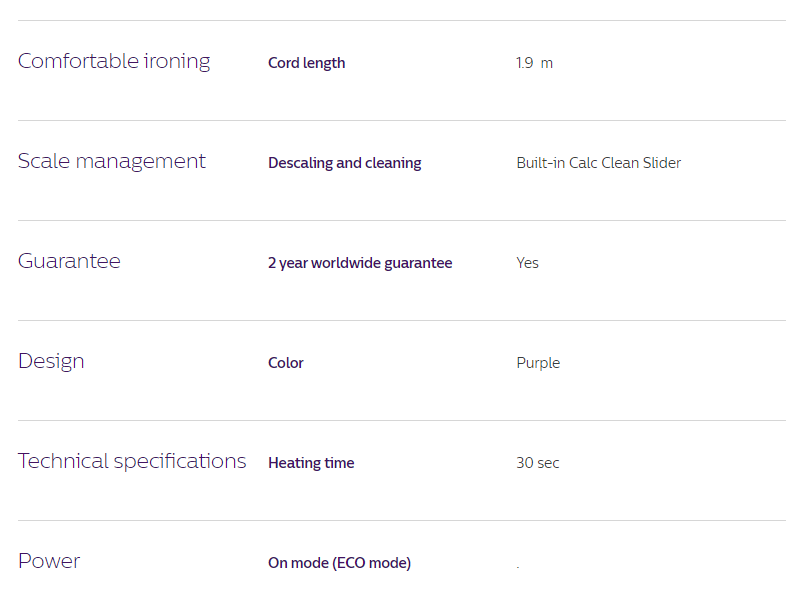Image resolution: width=786 pixels, height=599 pixels.
Task: Click the Design section heading
Action: coord(51,361)
